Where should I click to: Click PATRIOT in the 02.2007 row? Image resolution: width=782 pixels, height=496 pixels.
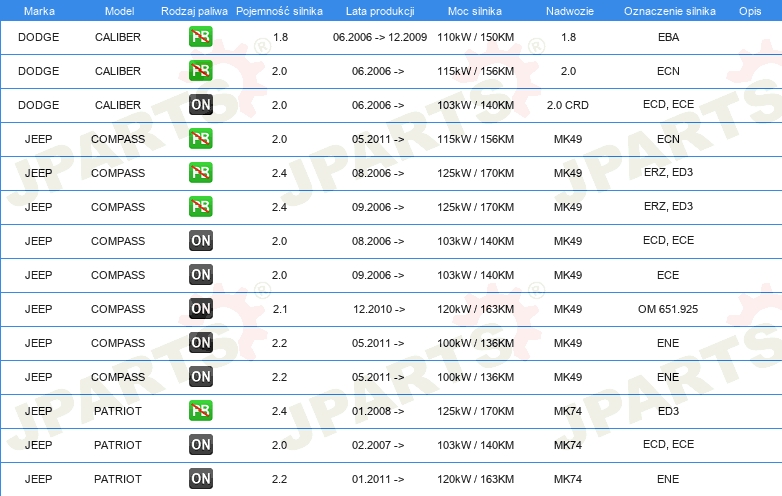(x=118, y=445)
